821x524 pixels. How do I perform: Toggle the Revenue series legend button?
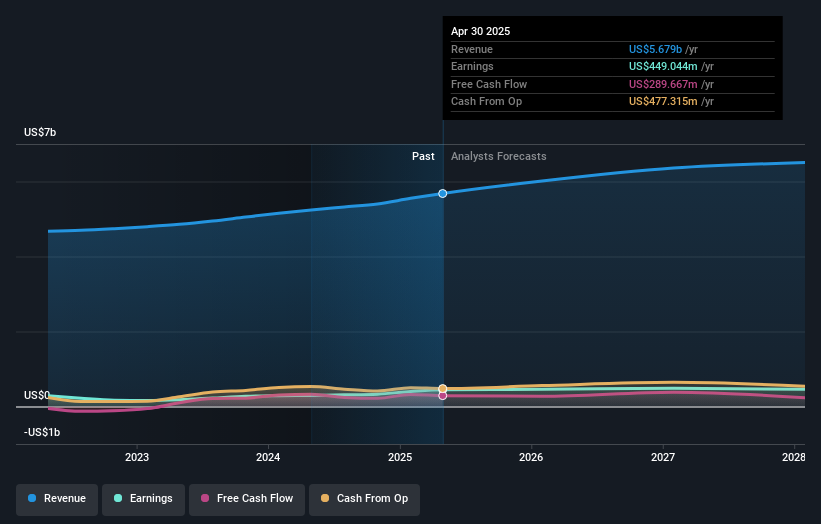(x=57, y=498)
